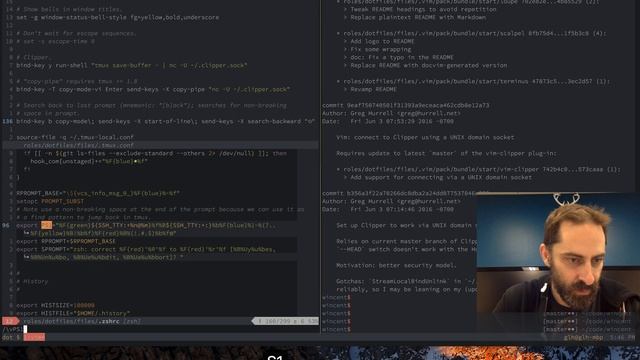The height and width of the screenshot is (360, 640).
Task: Click the 'RPROMPT_BASE=' assignment line
Action: (98, 193)
